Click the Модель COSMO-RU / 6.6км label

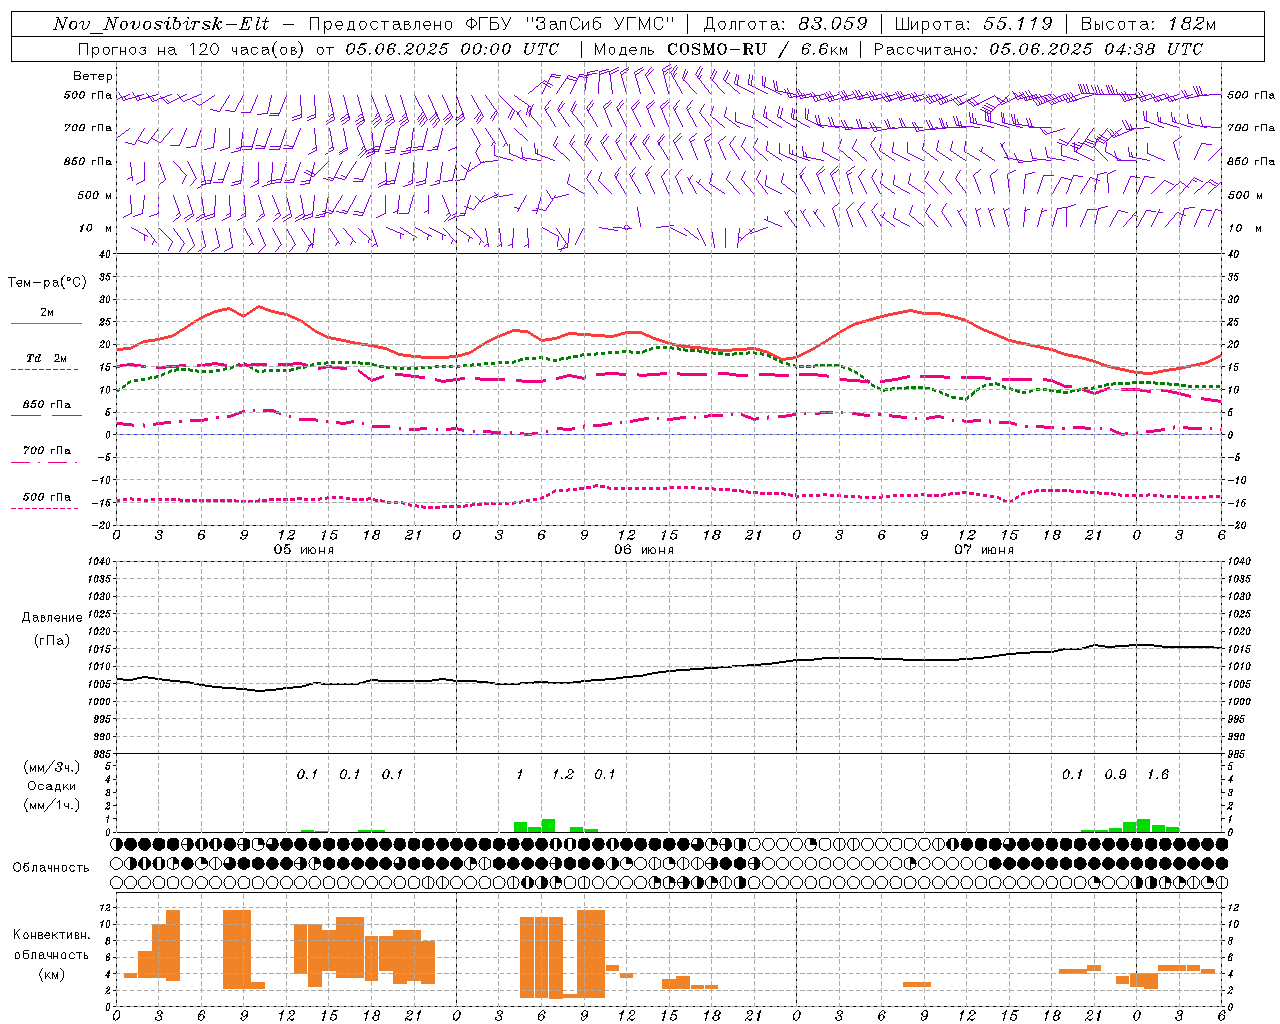point(721,49)
